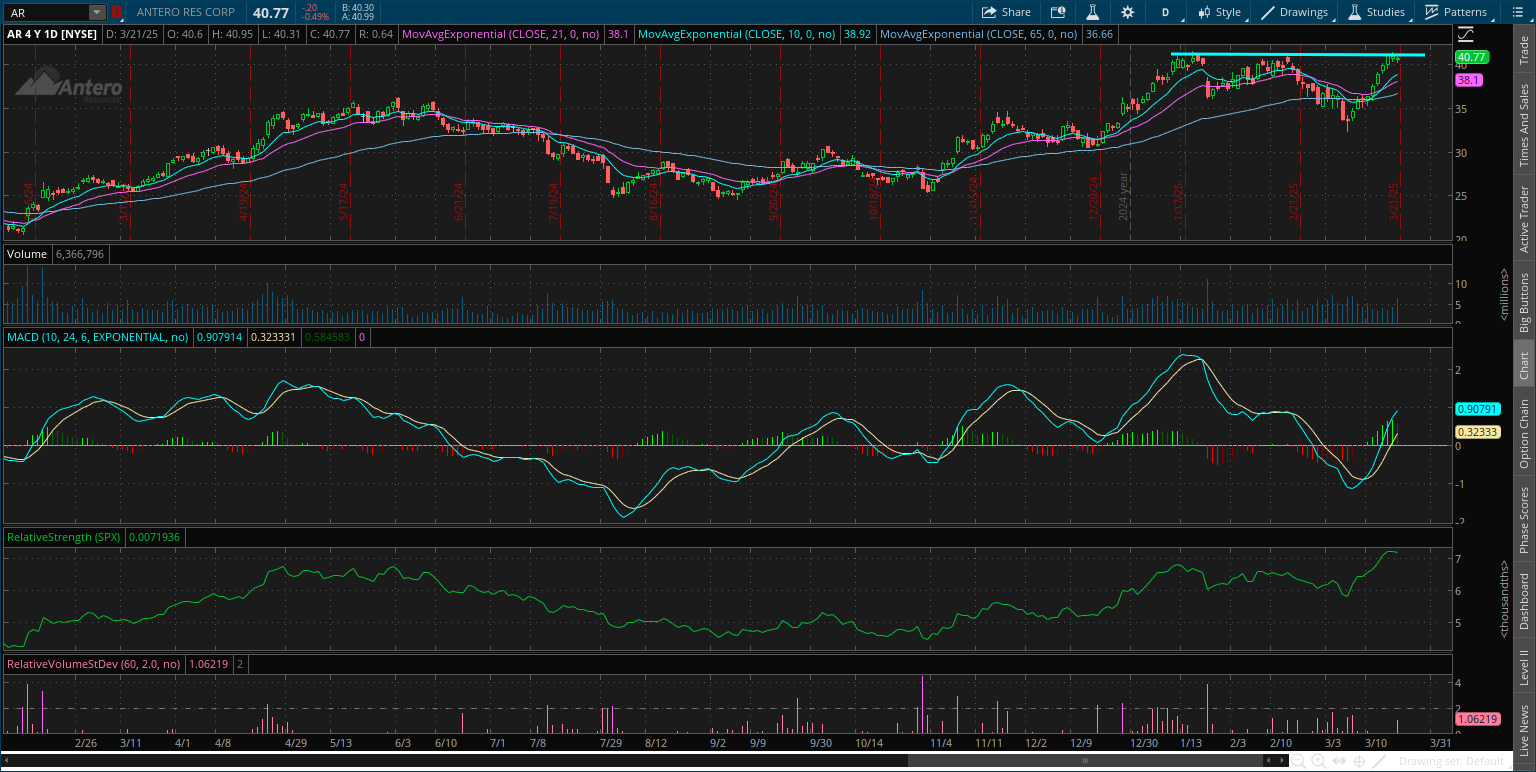This screenshot has width=1536, height=772.
Task: Expand the AR symbol selector dropdown arrow
Action: tap(96, 12)
